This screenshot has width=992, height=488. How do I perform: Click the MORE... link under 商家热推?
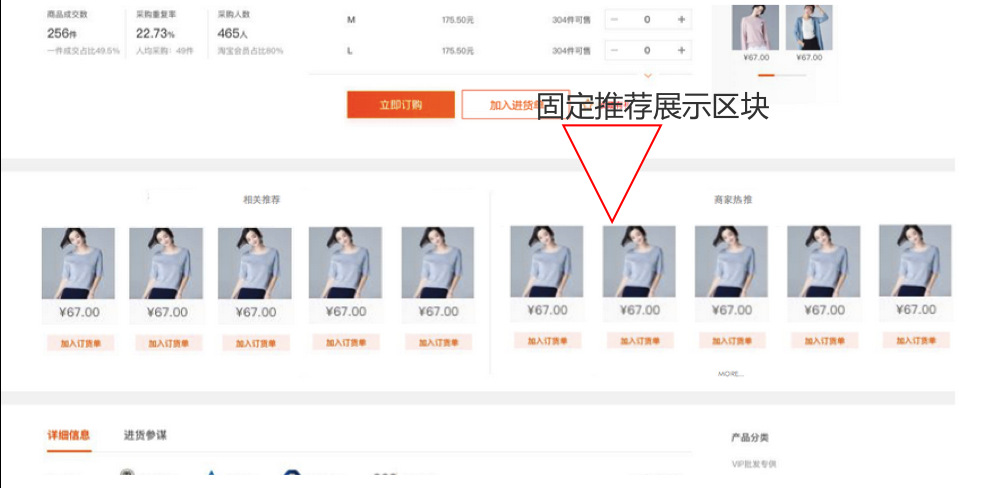point(731,374)
